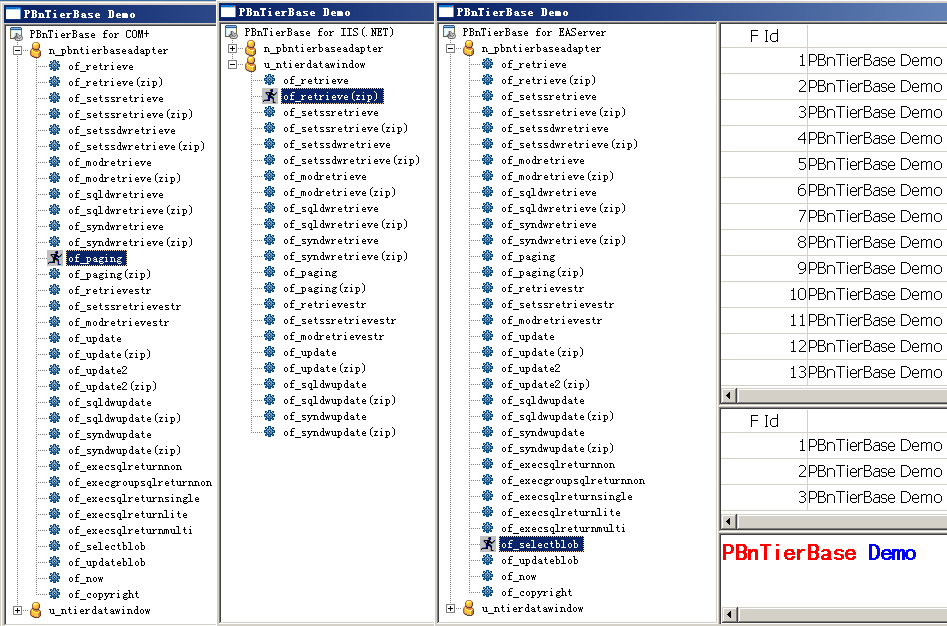Click F Id header in lower grid

coord(764,421)
